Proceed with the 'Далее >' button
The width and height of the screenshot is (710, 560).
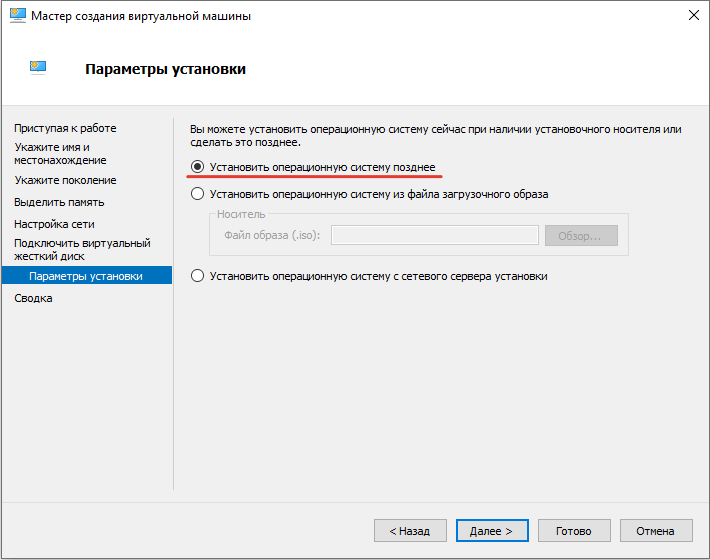(x=492, y=531)
